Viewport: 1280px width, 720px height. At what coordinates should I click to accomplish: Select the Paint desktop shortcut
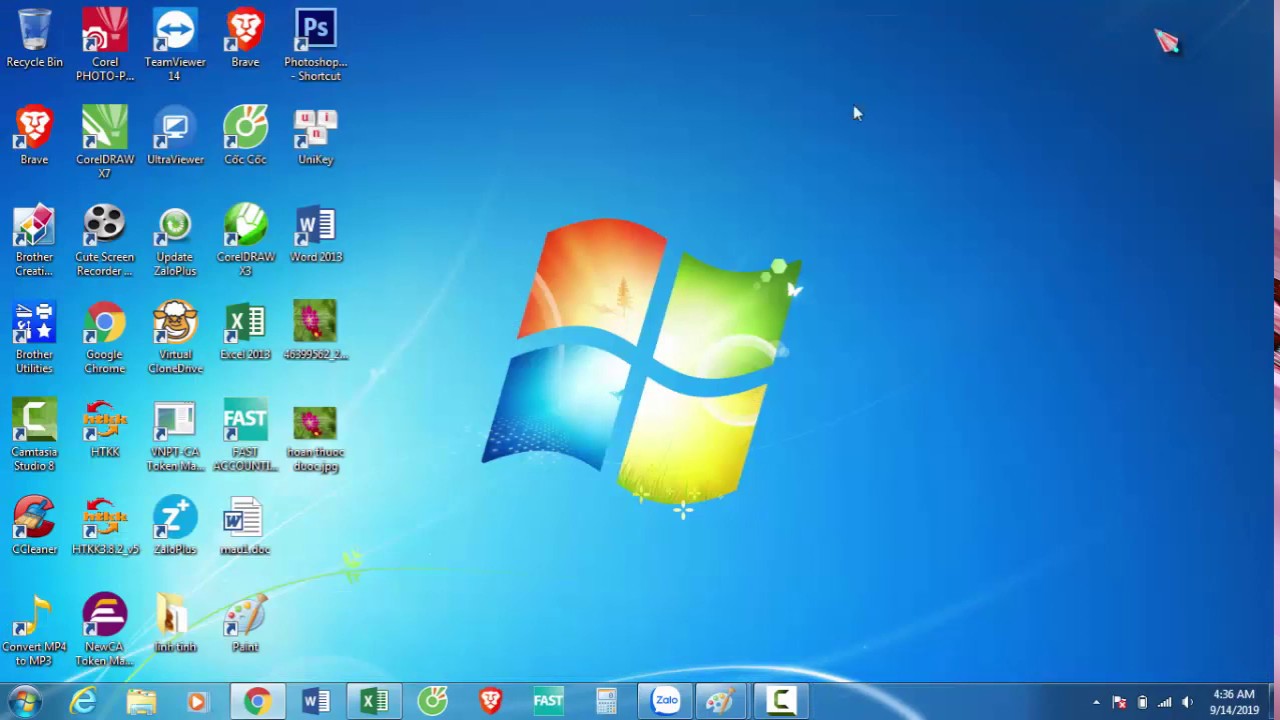245,623
